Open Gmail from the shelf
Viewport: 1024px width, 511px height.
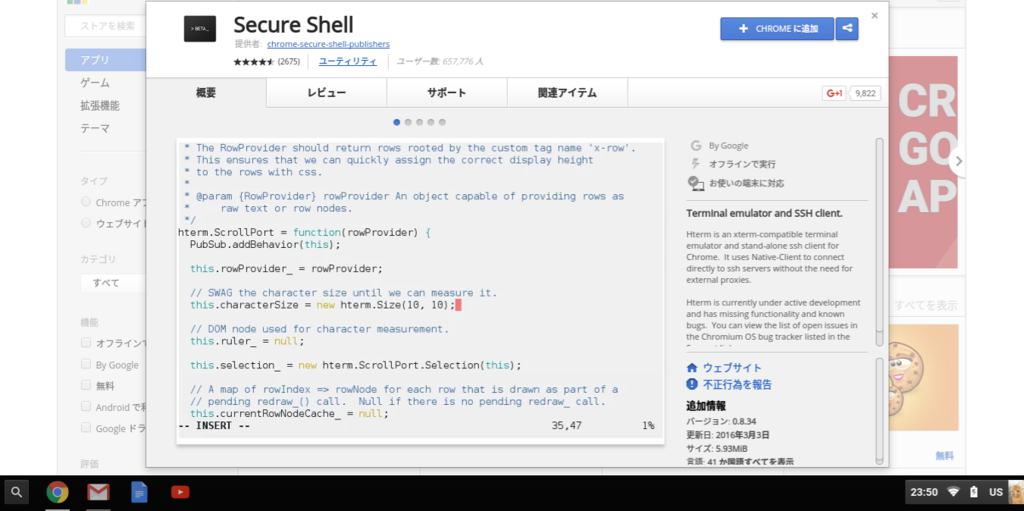coord(99,492)
